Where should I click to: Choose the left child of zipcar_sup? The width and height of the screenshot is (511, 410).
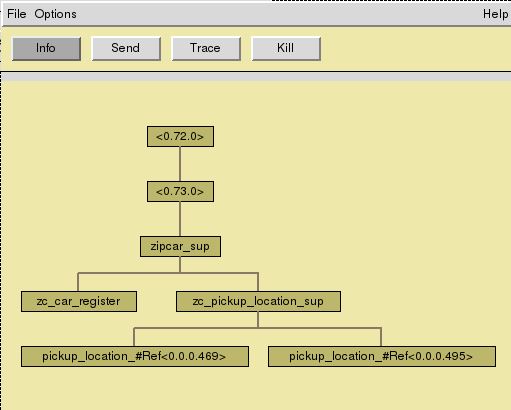79,301
